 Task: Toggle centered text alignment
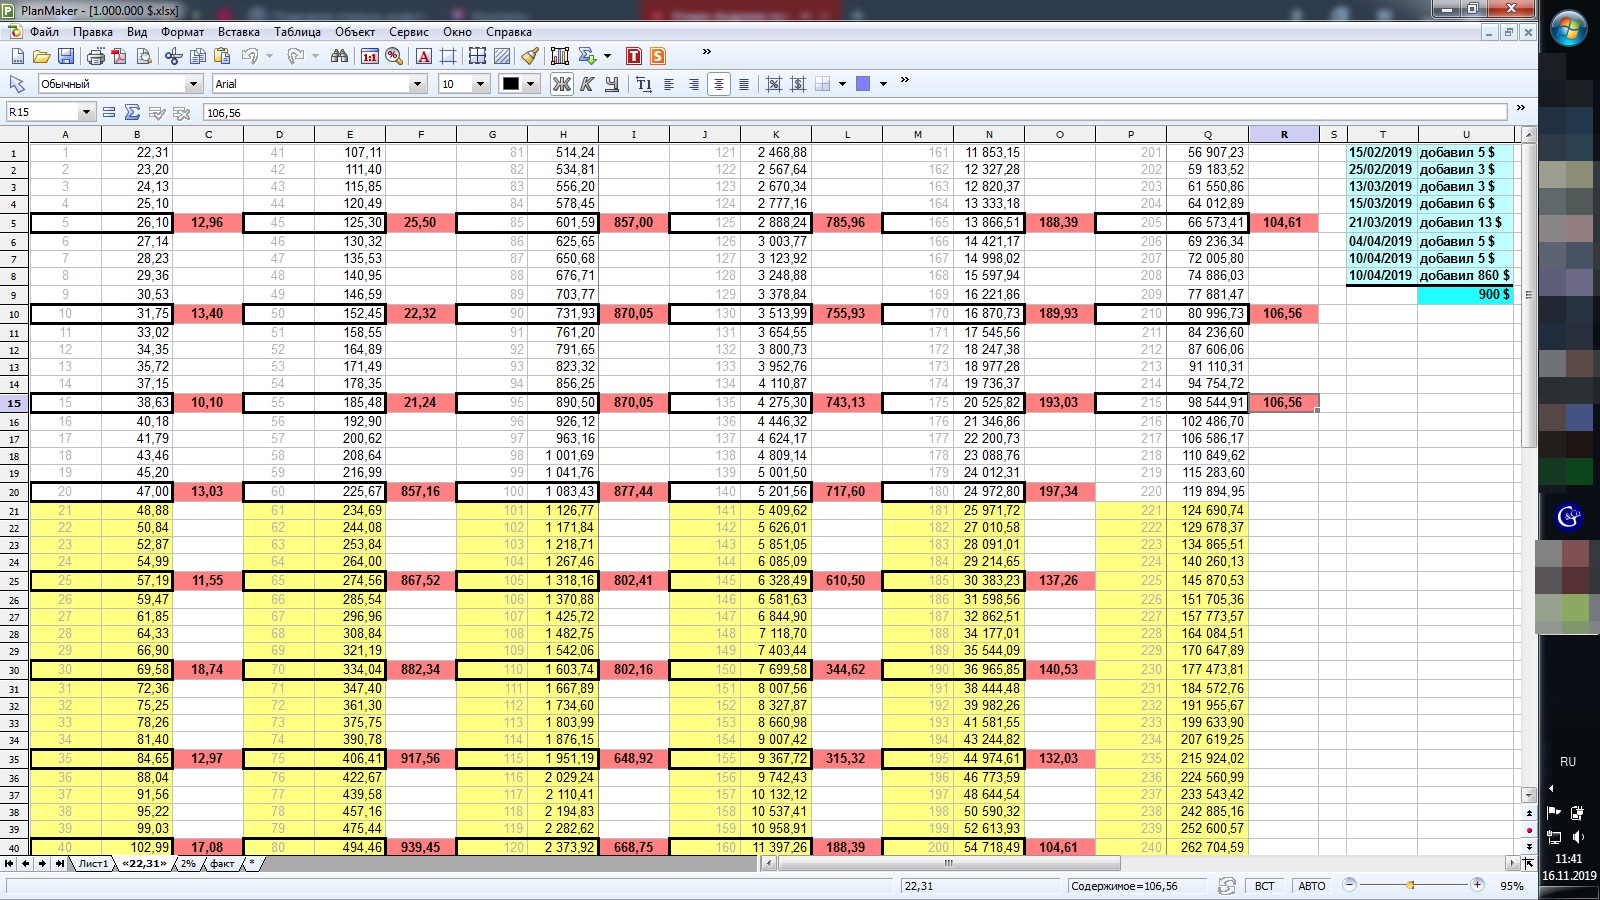coord(718,84)
